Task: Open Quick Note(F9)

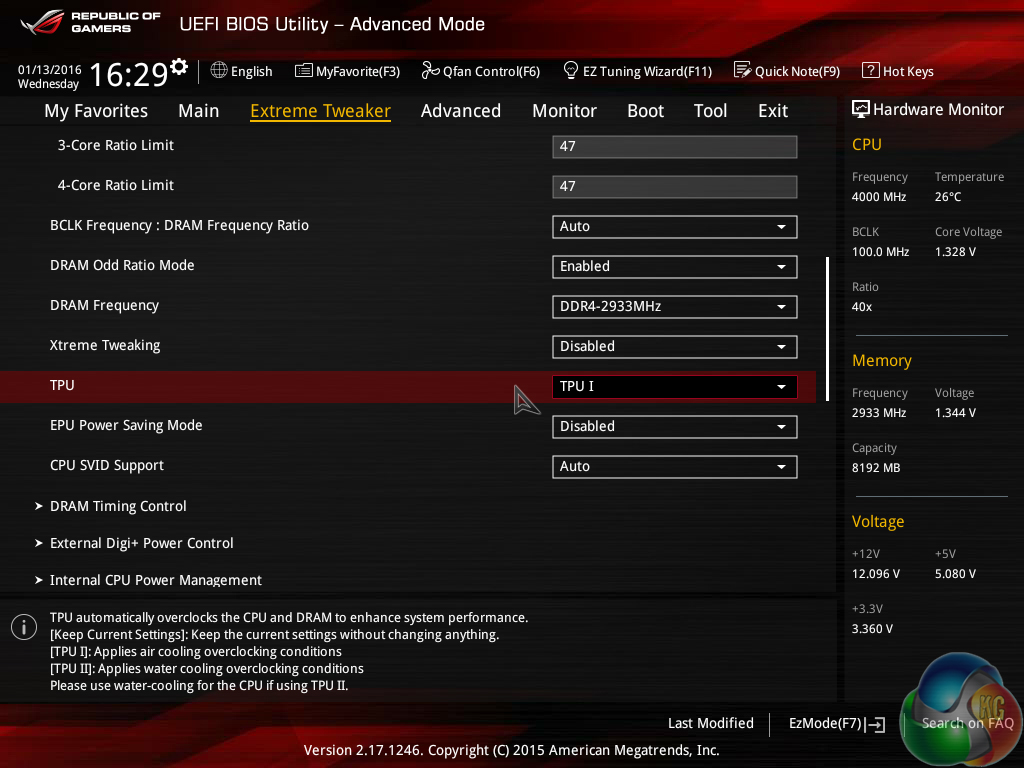Action: [787, 71]
